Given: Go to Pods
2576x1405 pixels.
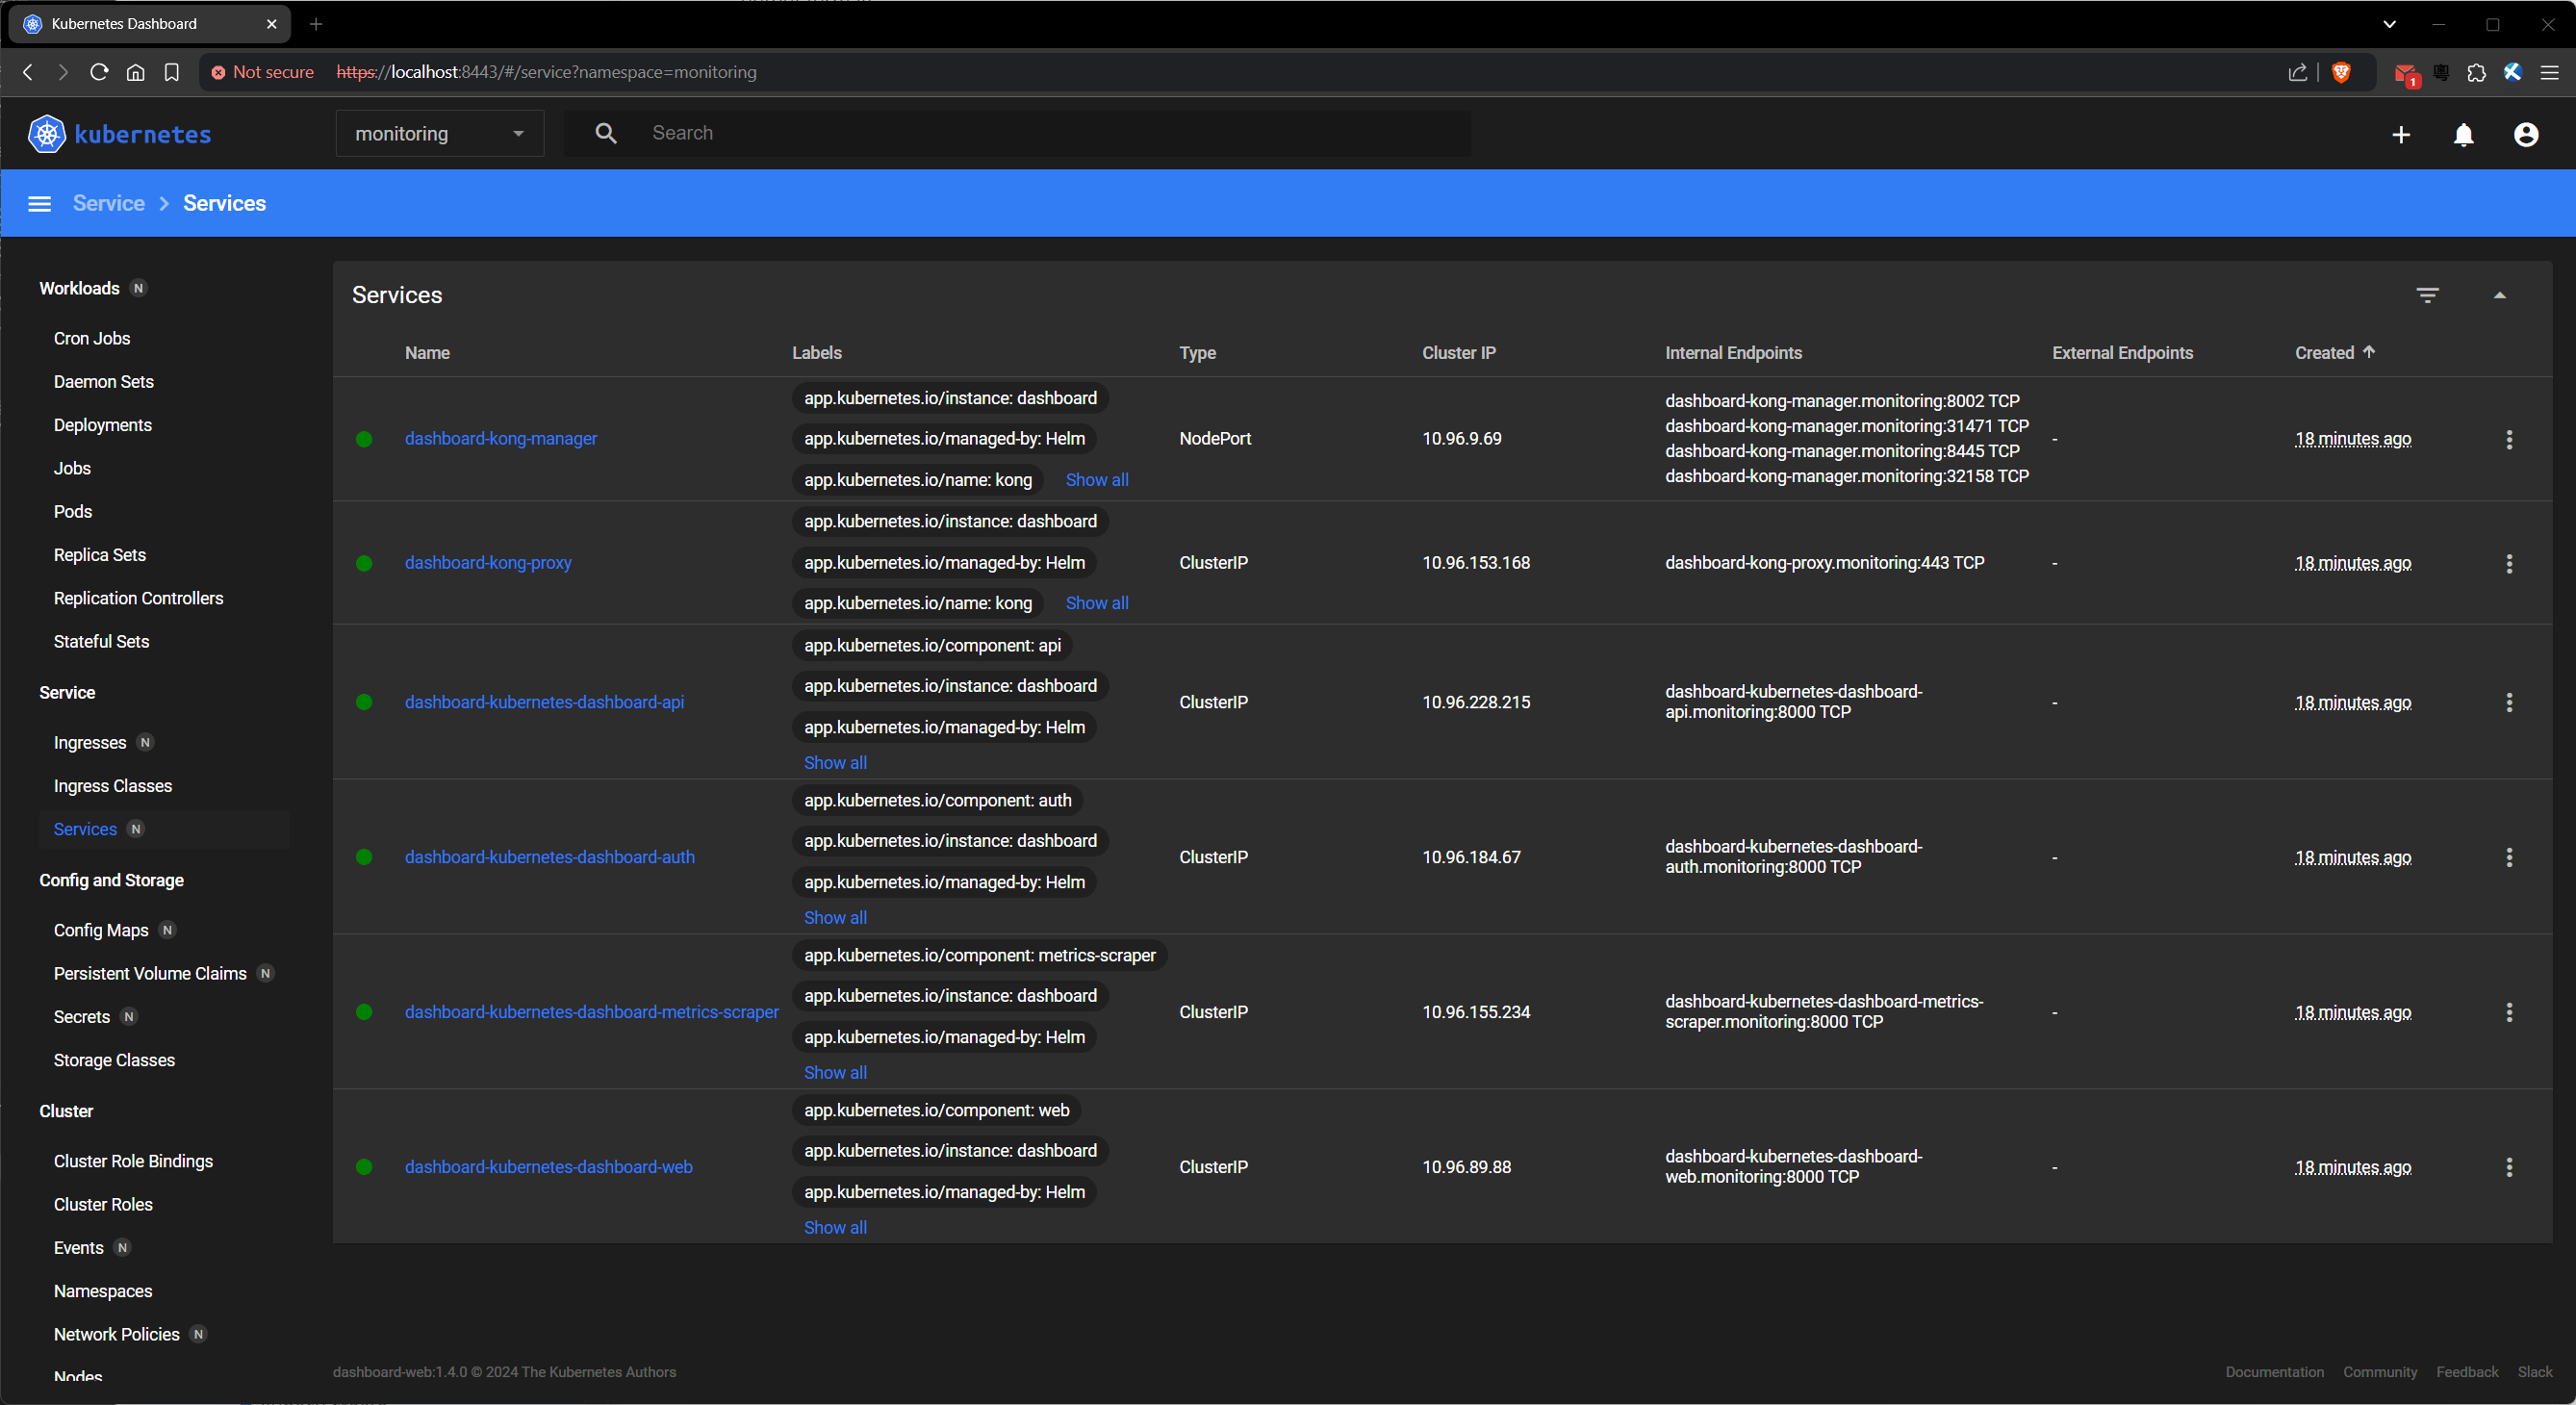Looking at the screenshot, I should coord(73,512).
